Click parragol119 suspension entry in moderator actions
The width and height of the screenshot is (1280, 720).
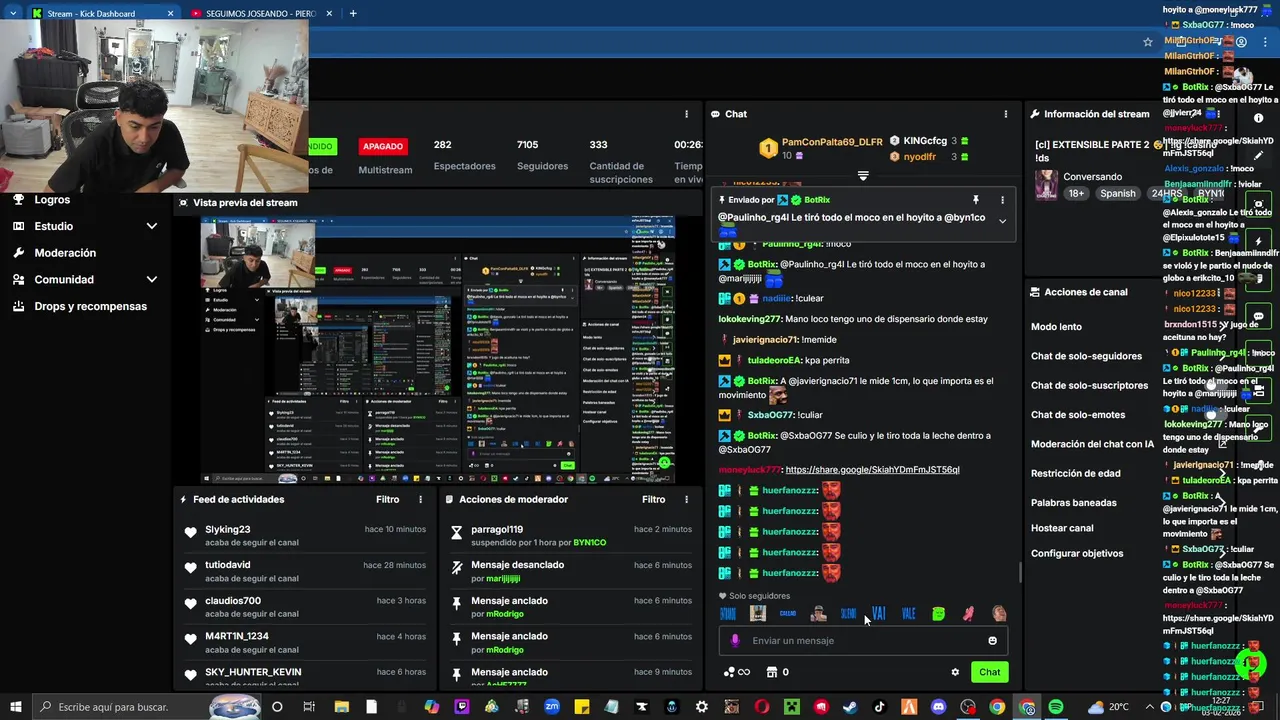[572, 535]
